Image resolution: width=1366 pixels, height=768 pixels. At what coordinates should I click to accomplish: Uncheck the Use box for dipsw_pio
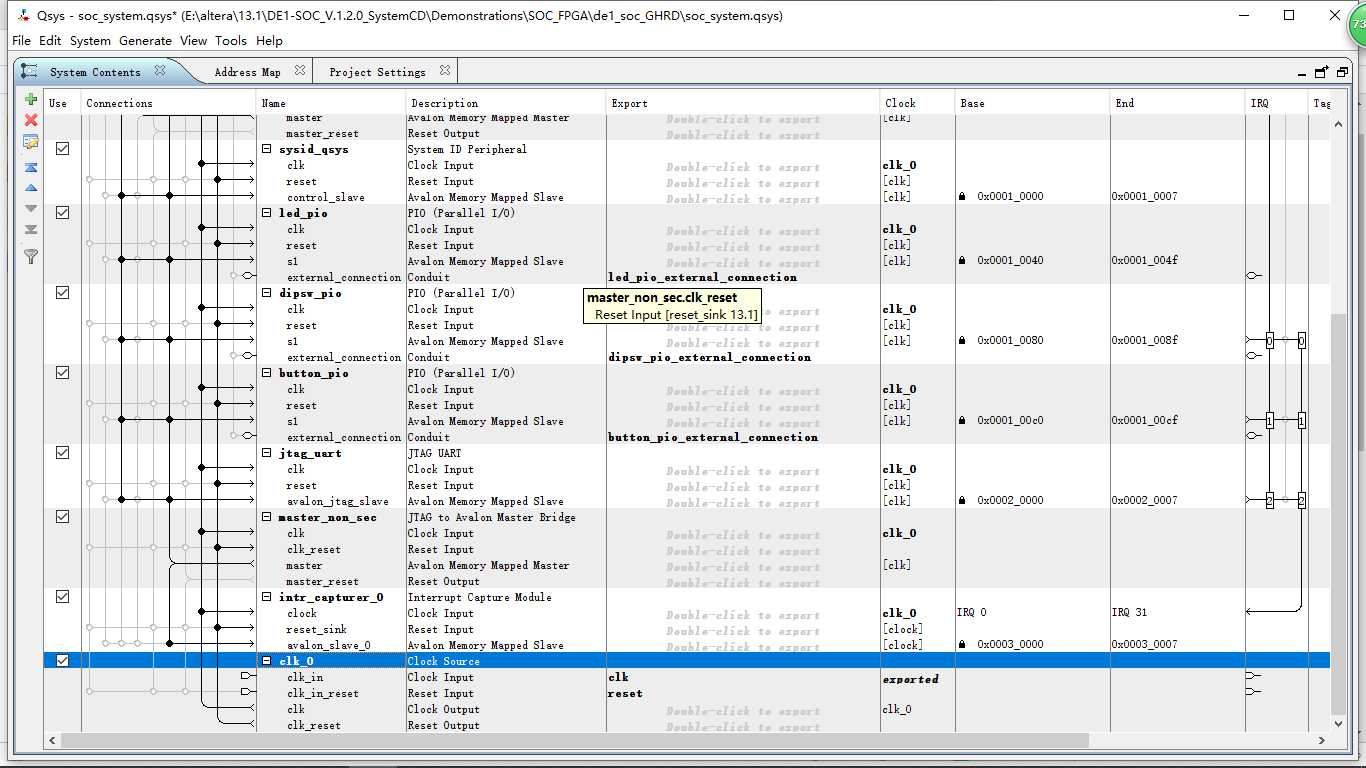tap(62, 292)
